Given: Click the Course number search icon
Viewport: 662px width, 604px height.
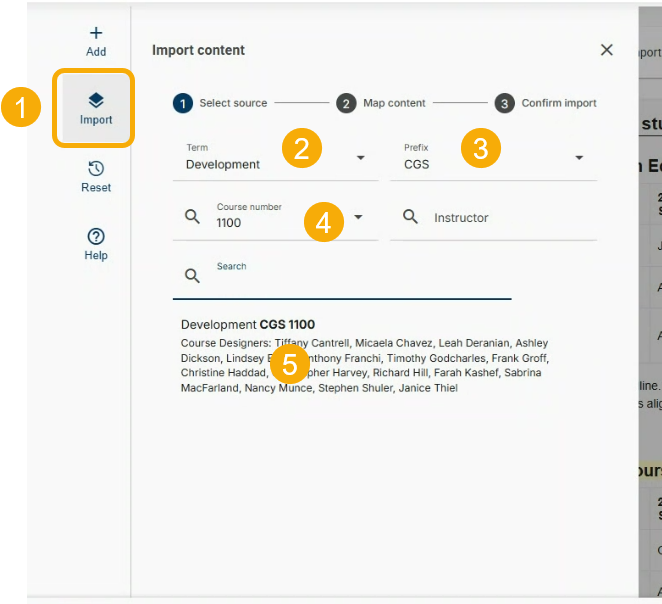Looking at the screenshot, I should tap(193, 217).
